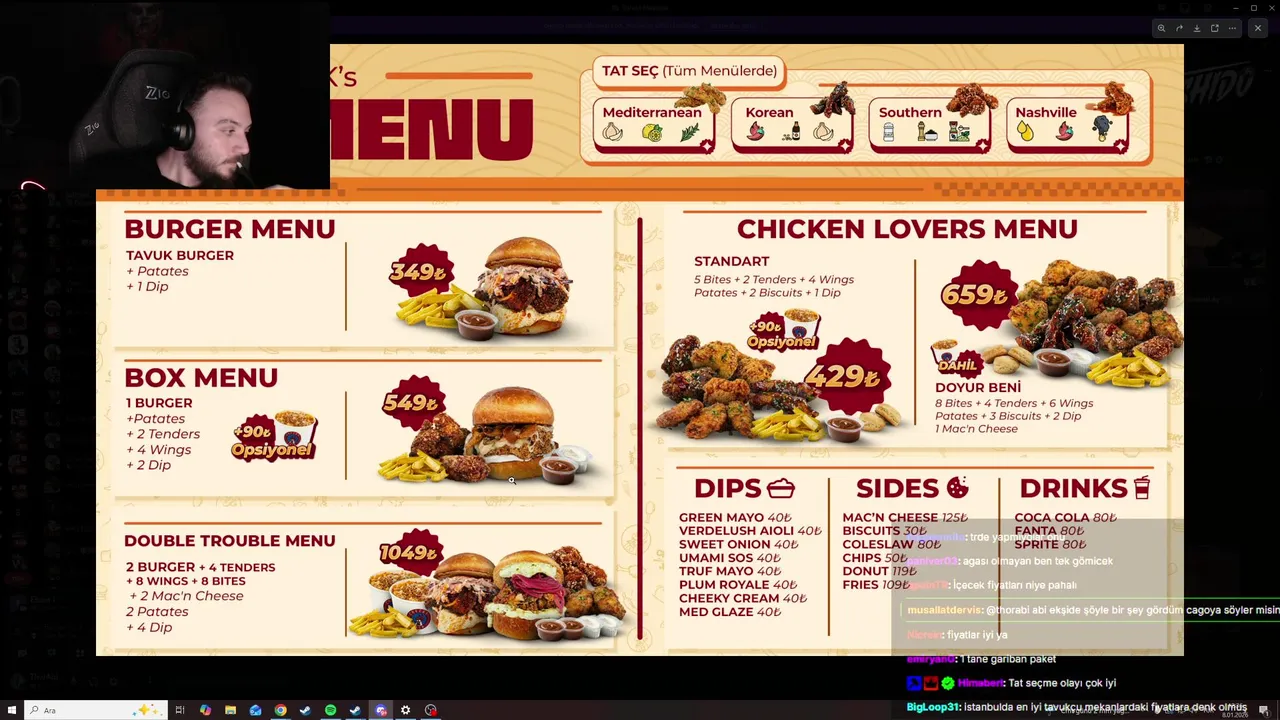Click the 'TAT SEÇ (Tüm Menülerde)' label
The height and width of the screenshot is (720, 1280).
coord(689,71)
